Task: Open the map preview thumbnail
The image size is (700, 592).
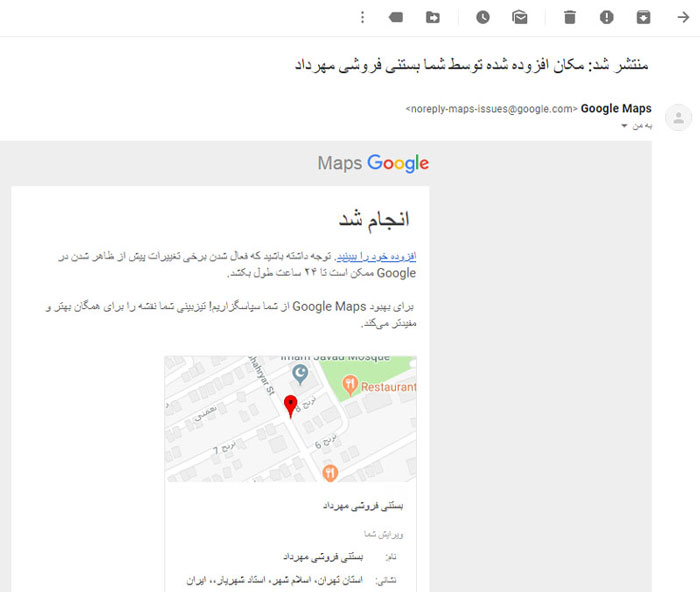Action: click(x=290, y=419)
